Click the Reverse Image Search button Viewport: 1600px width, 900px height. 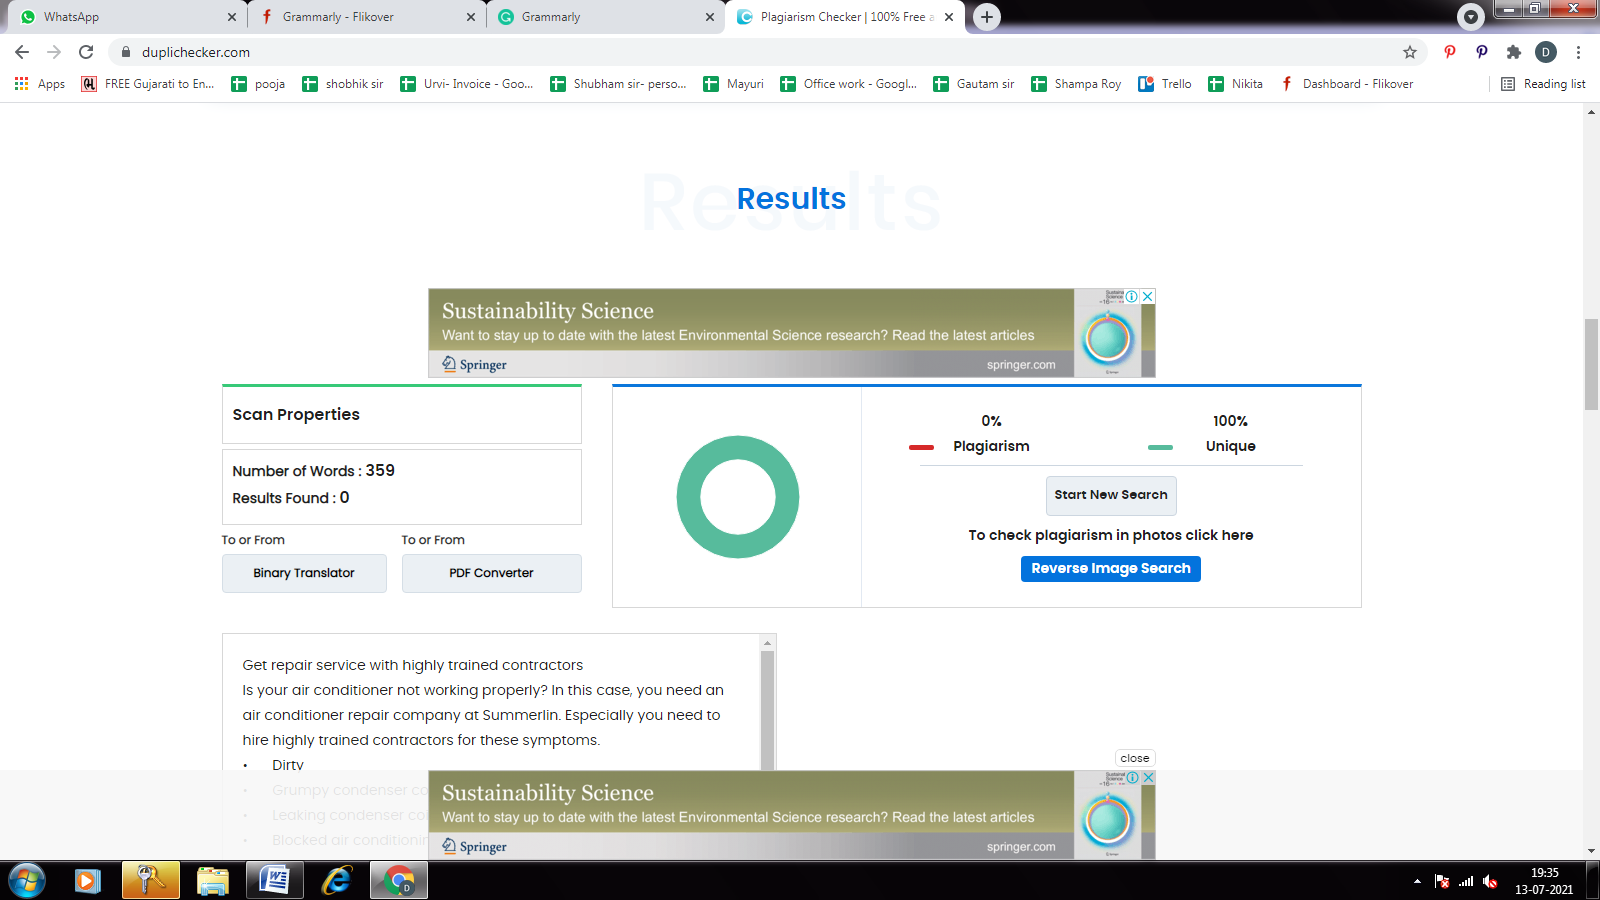(x=1111, y=569)
